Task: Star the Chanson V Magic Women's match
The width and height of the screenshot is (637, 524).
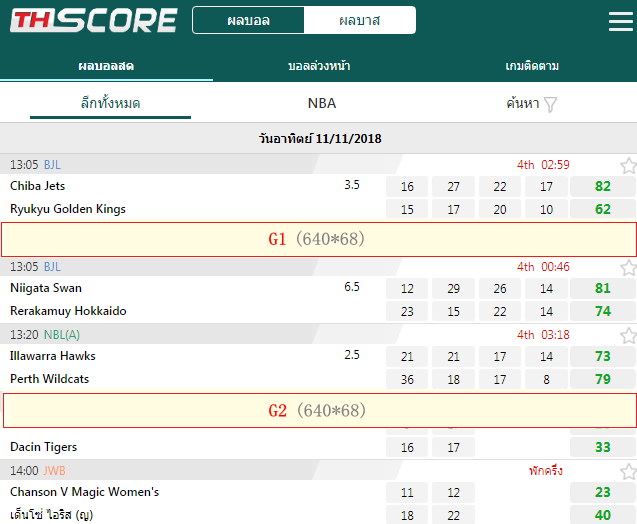Action: click(628, 472)
